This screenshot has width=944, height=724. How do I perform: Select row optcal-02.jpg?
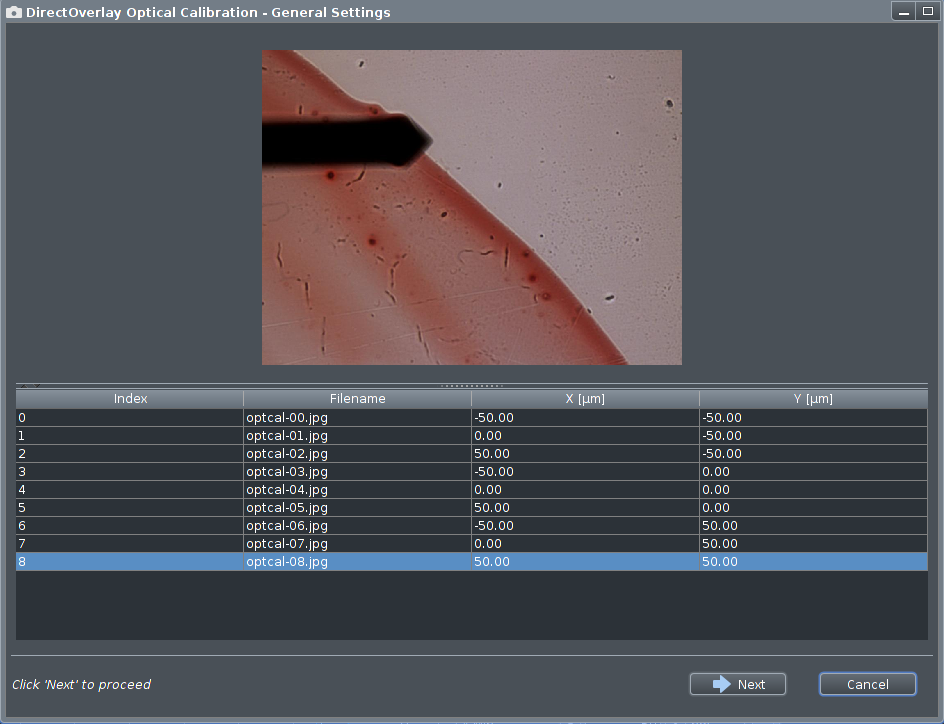pyautogui.click(x=471, y=454)
